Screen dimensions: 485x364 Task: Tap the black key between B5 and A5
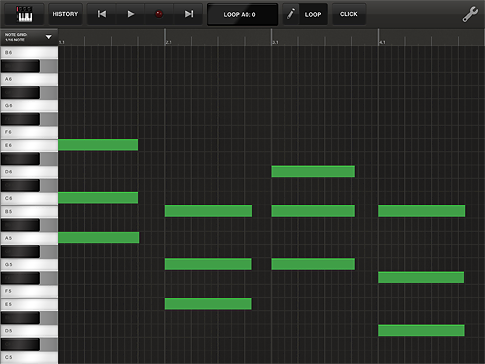point(20,225)
